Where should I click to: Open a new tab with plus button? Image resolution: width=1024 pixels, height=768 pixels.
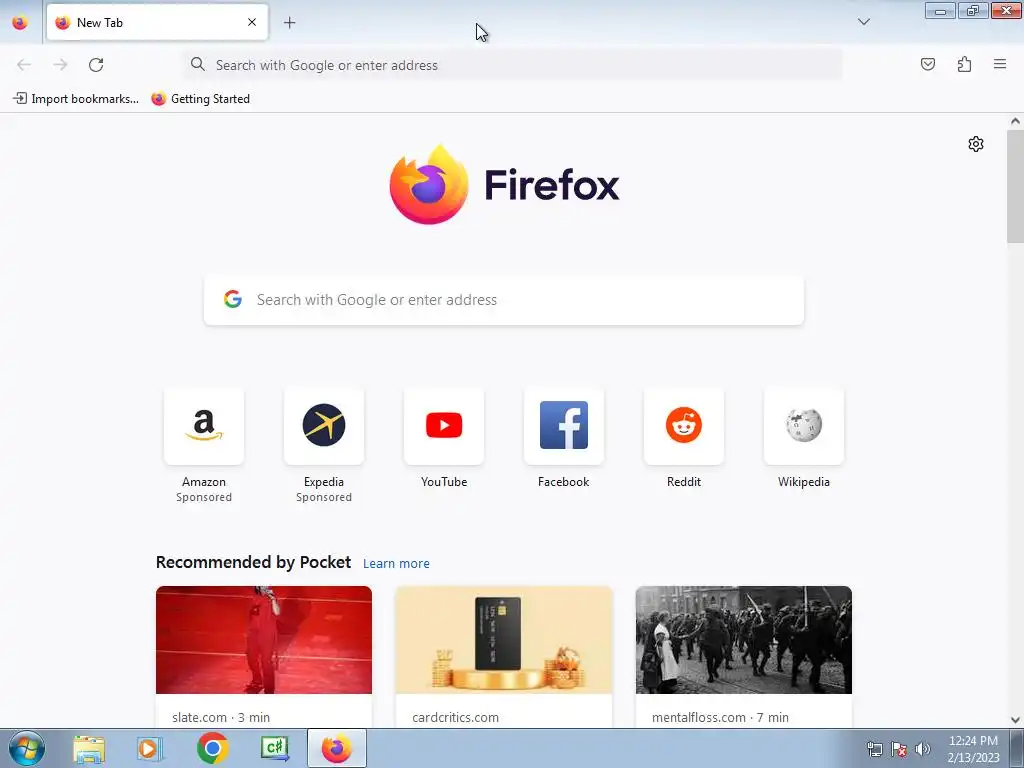coord(289,22)
